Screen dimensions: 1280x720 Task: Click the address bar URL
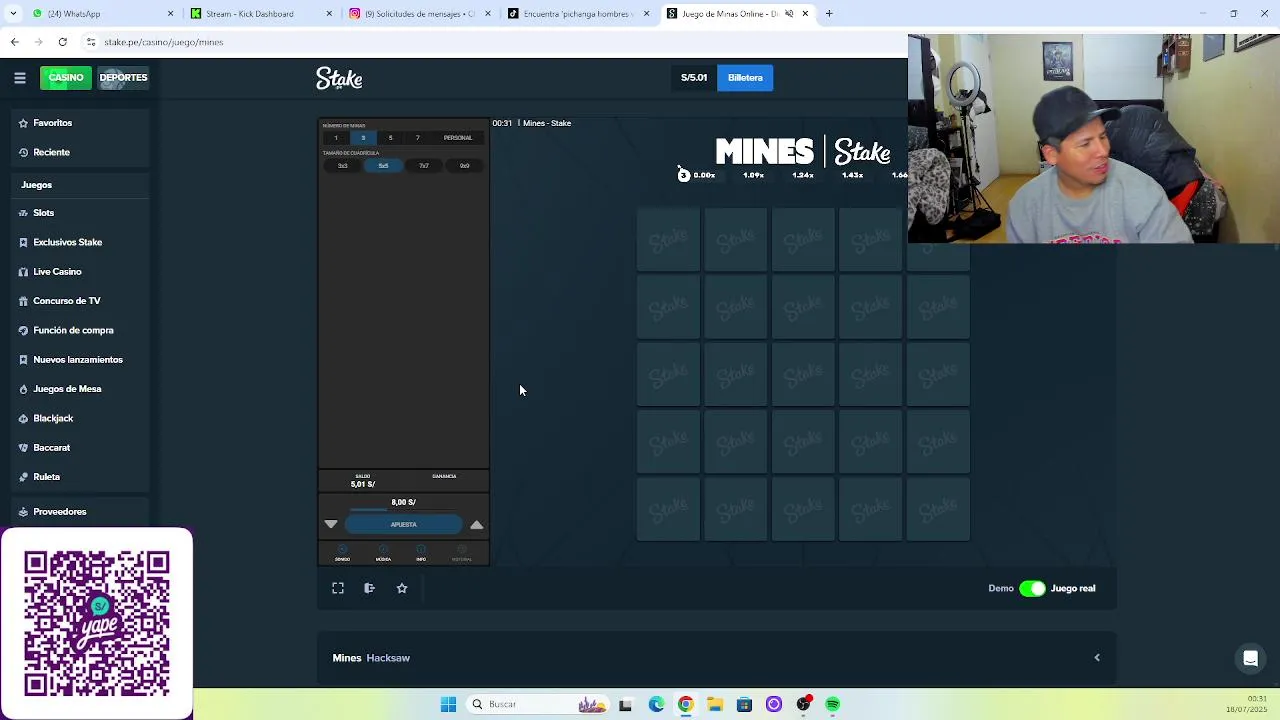[163, 42]
